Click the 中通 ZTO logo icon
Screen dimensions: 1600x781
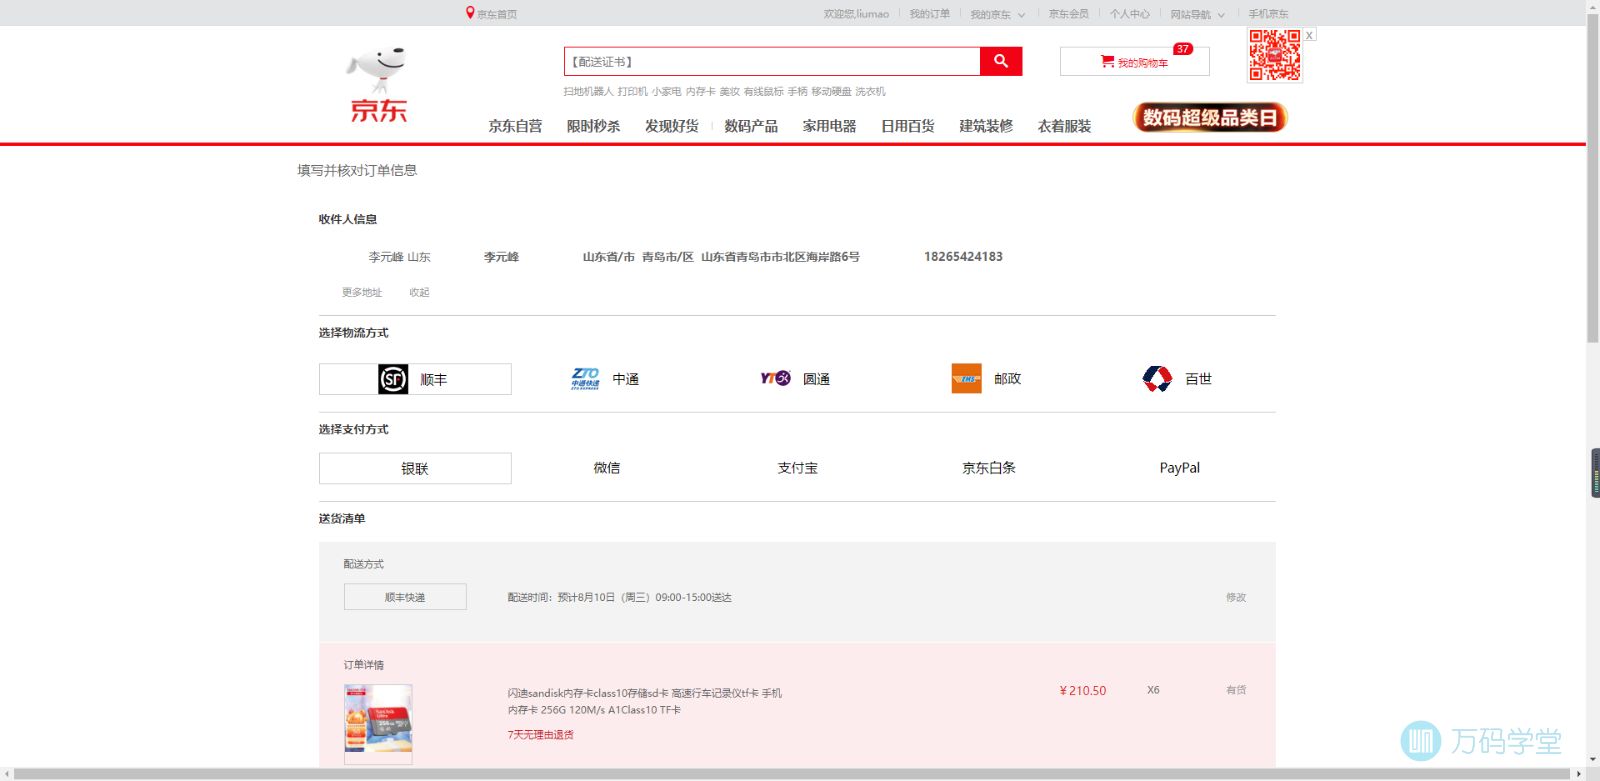(585, 378)
